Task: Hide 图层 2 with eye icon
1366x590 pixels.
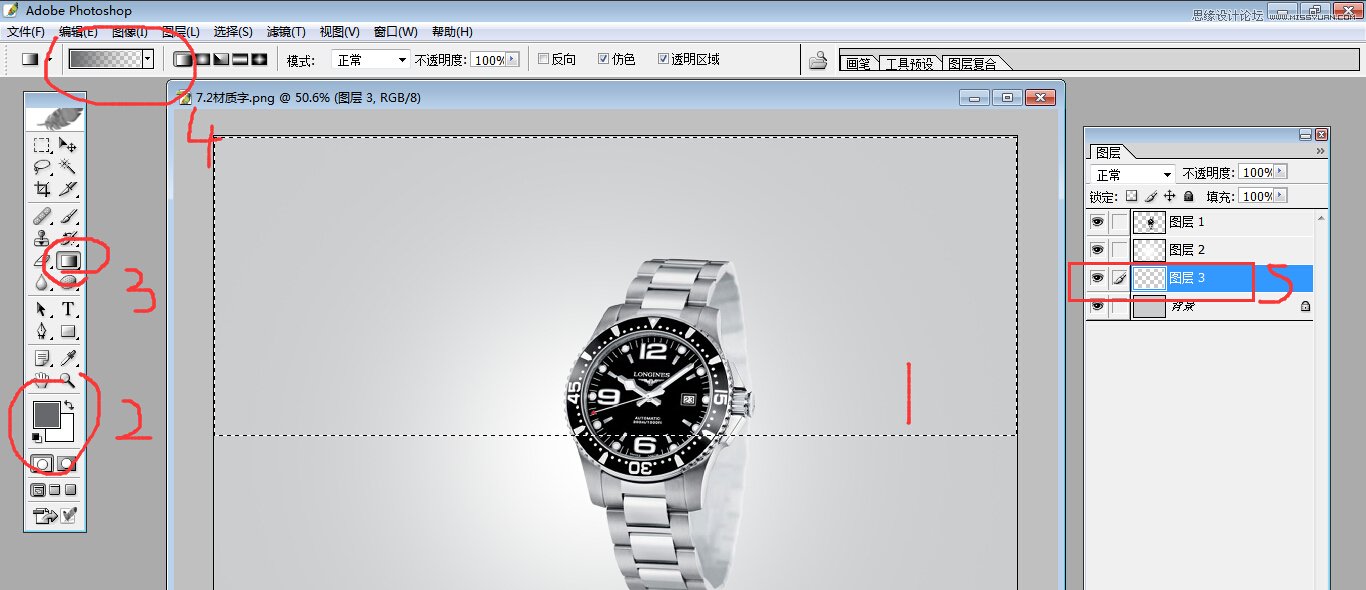Action: [1097, 249]
